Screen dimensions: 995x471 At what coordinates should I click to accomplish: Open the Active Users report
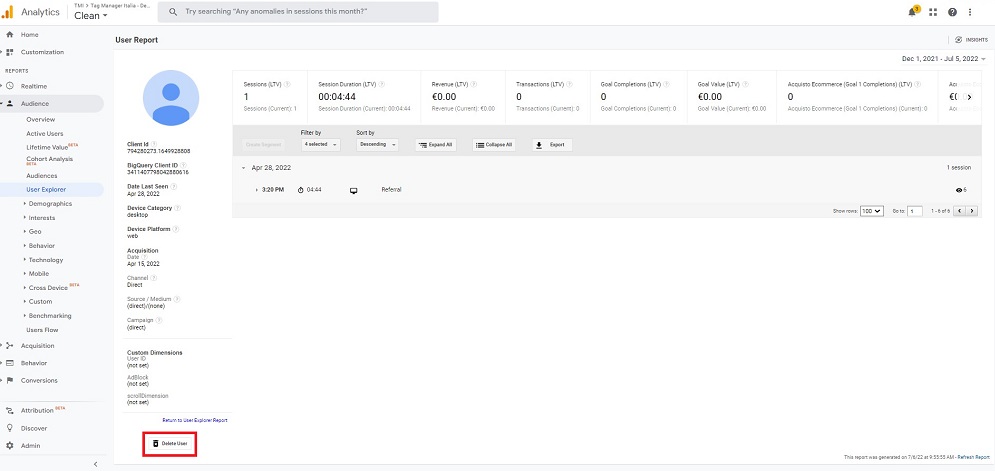click(44, 134)
